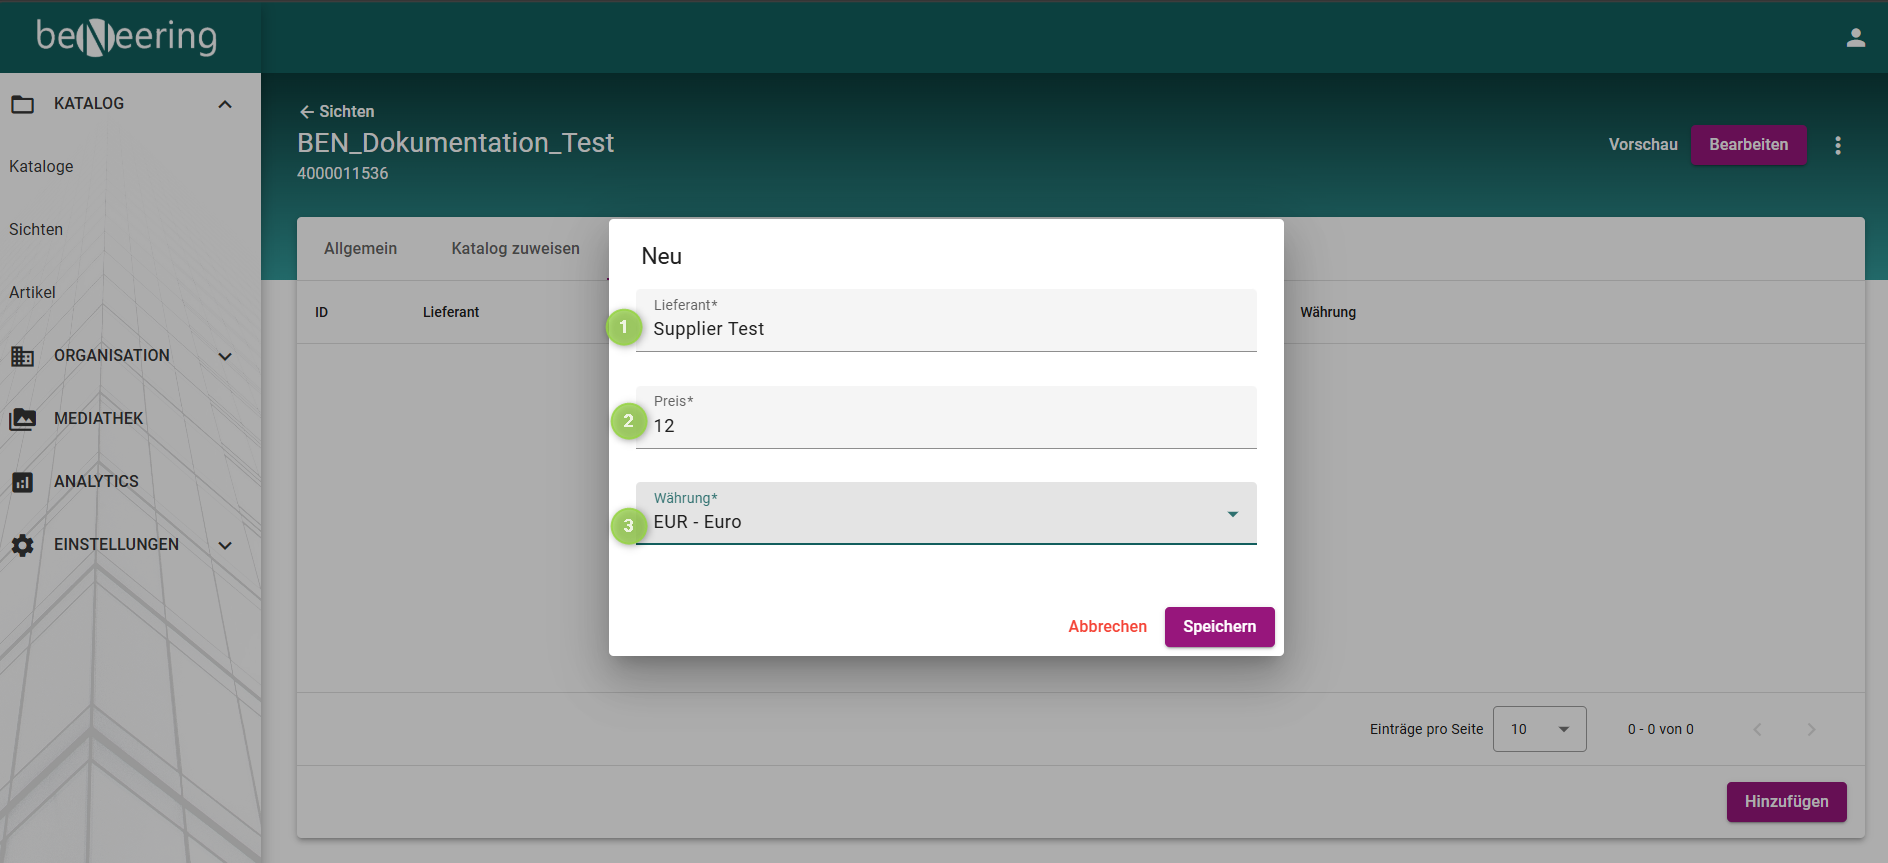1888x863 pixels.
Task: Expand the EINSTELLUNGEN section chevron
Action: [225, 545]
